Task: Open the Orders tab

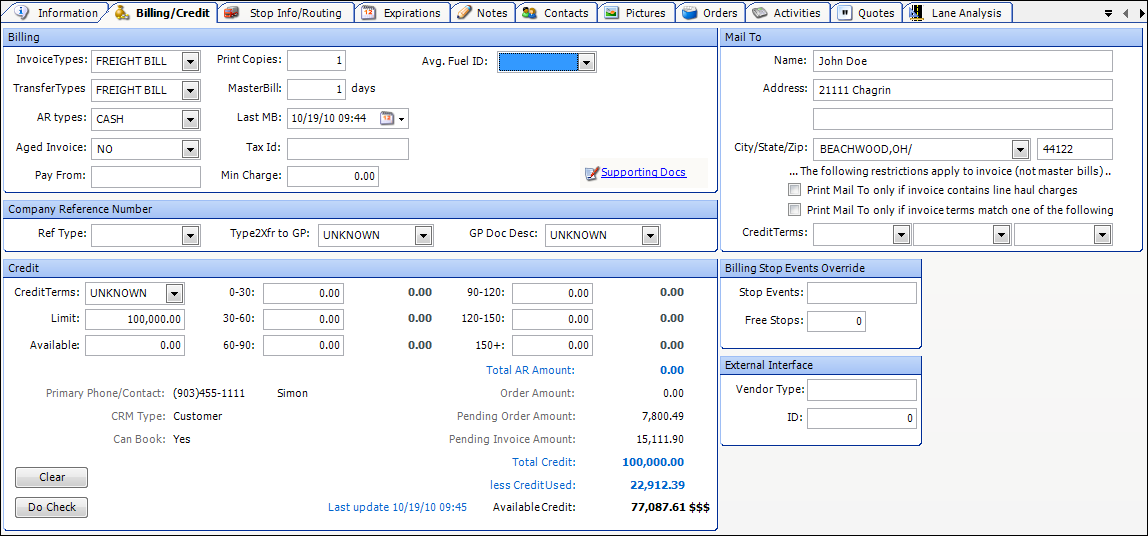Action: coord(710,12)
